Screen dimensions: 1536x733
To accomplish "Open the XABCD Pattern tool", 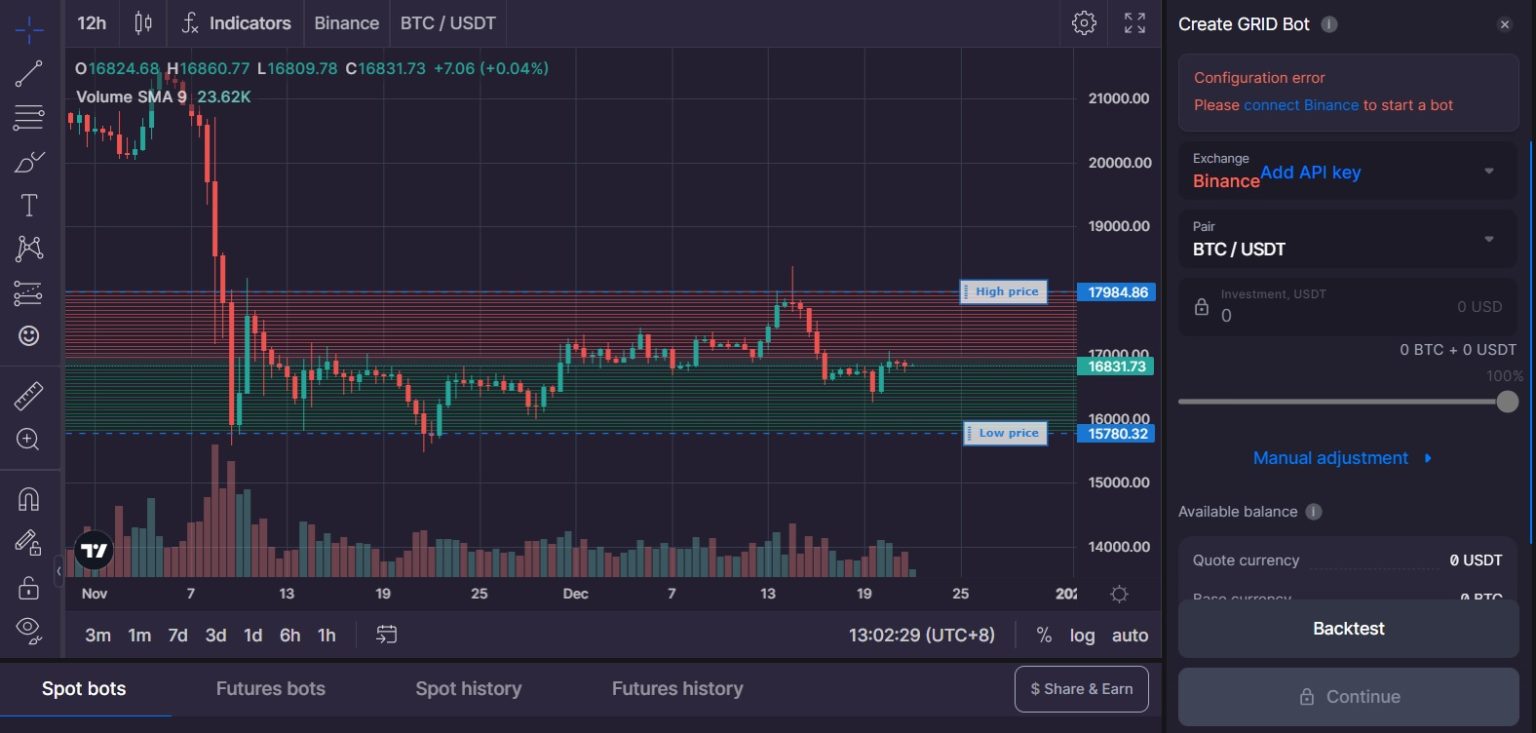I will click(x=28, y=249).
